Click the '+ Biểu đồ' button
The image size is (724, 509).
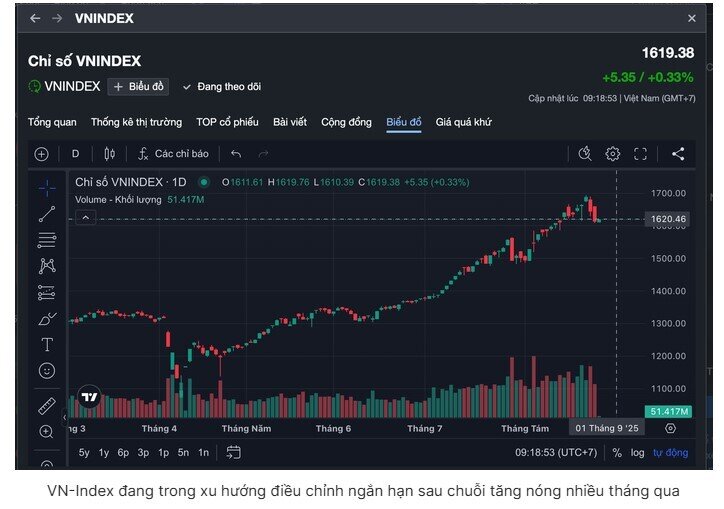click(139, 87)
